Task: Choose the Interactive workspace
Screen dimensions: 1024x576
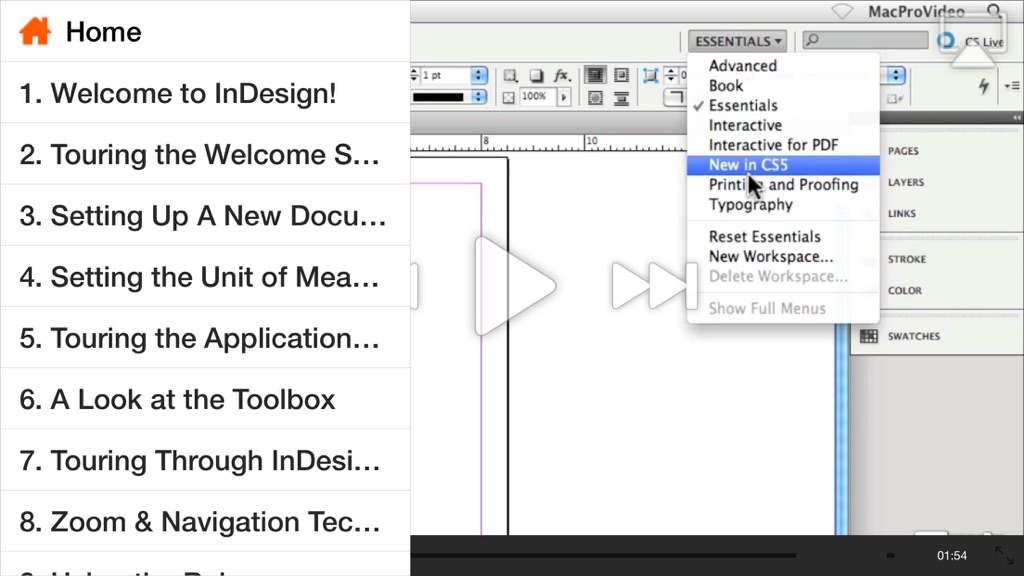Action: coord(783,125)
